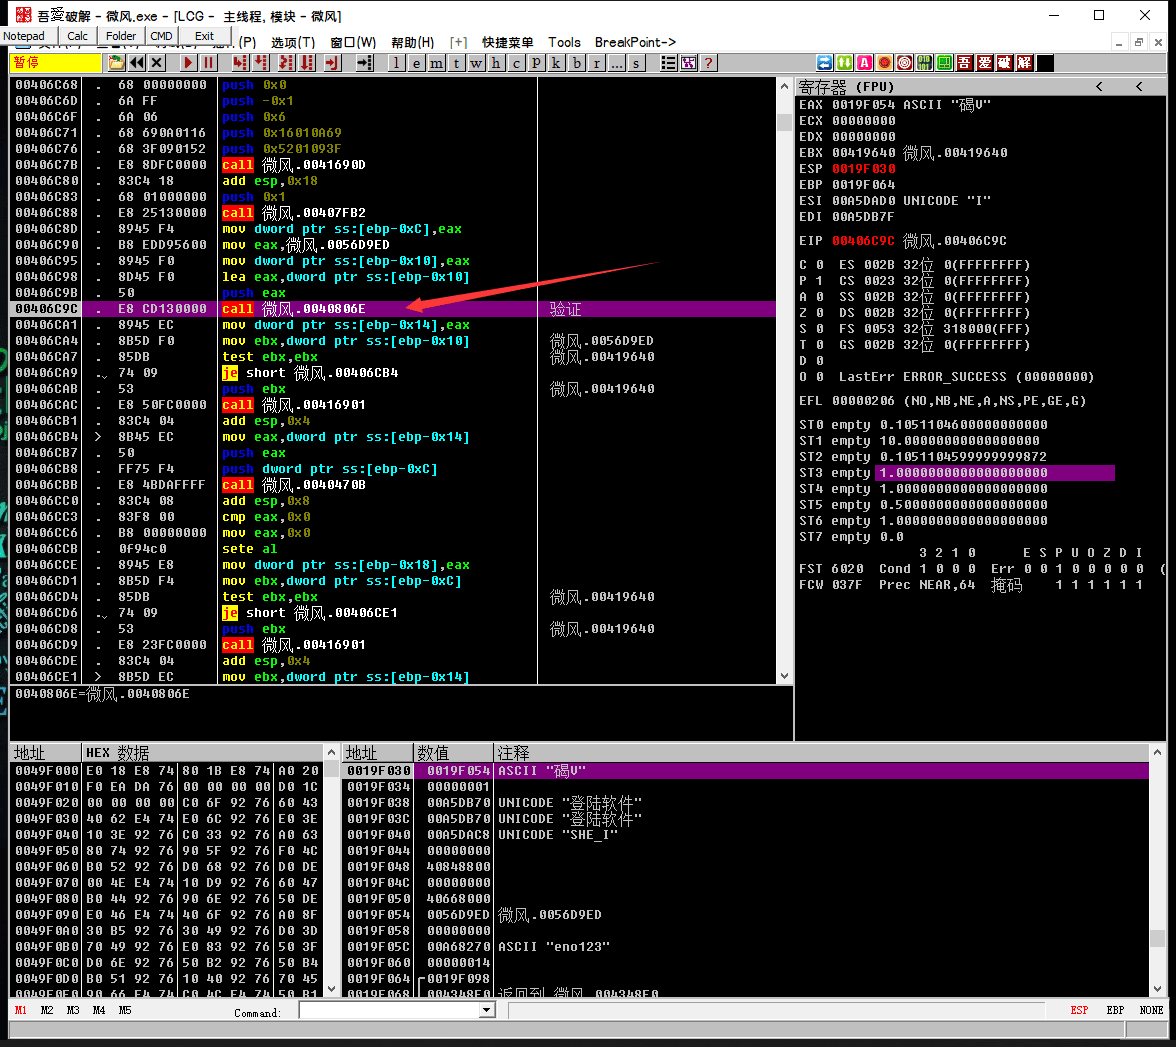Open executable modules with the e button
The height and width of the screenshot is (1047, 1176).
tap(416, 63)
